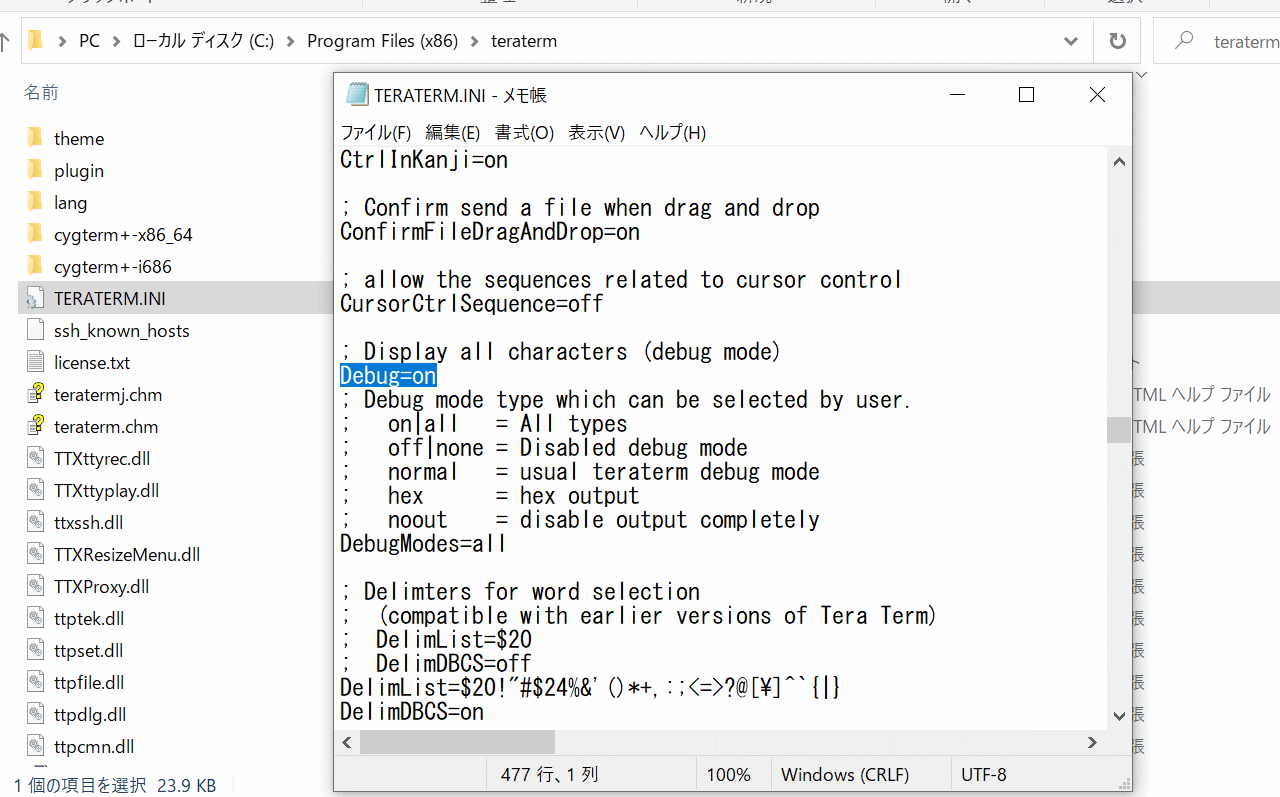The width and height of the screenshot is (1280, 797).
Task: Open the 編集(E) menu in Notepad
Action: [453, 132]
